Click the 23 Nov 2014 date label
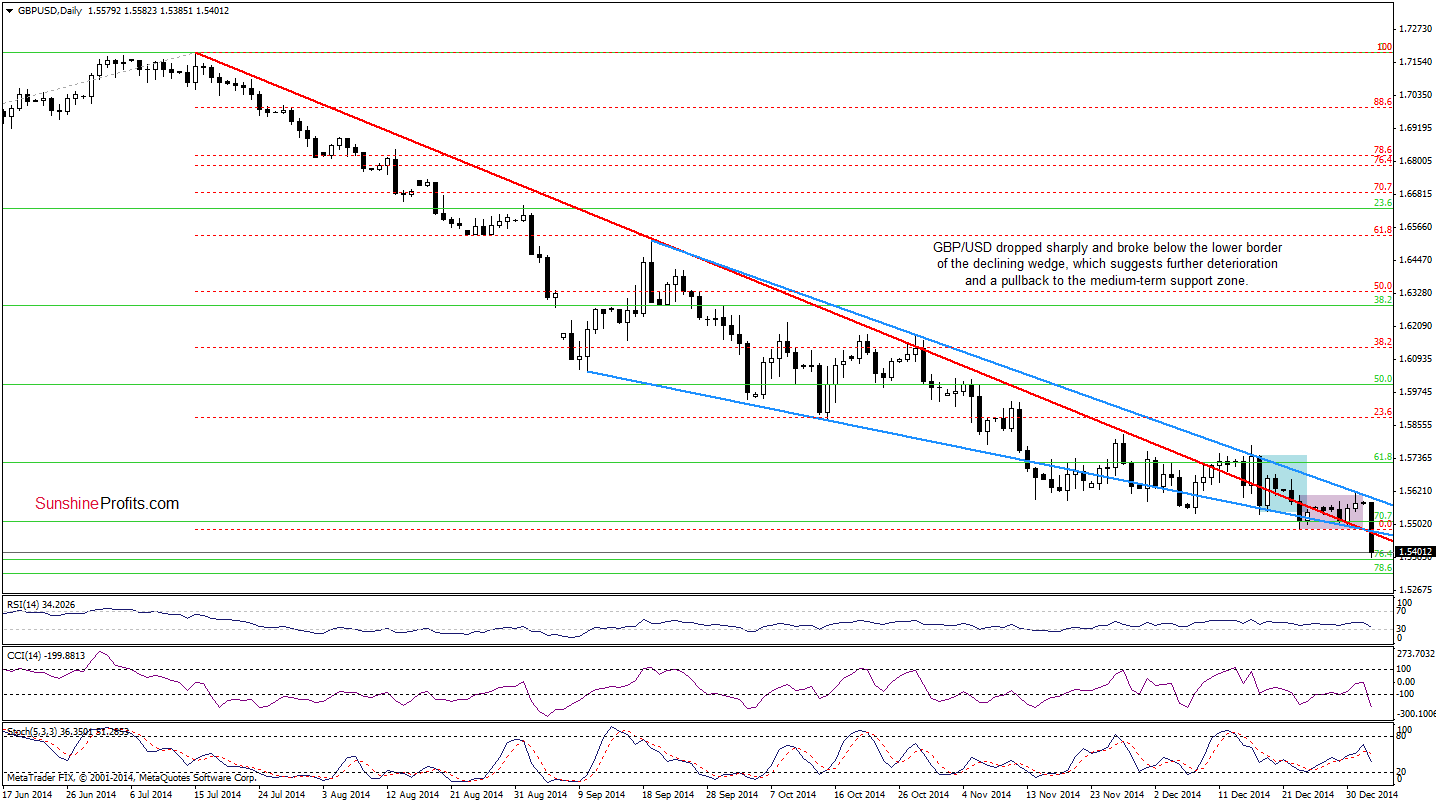Viewport: 1436px width, 803px height. (1115, 794)
